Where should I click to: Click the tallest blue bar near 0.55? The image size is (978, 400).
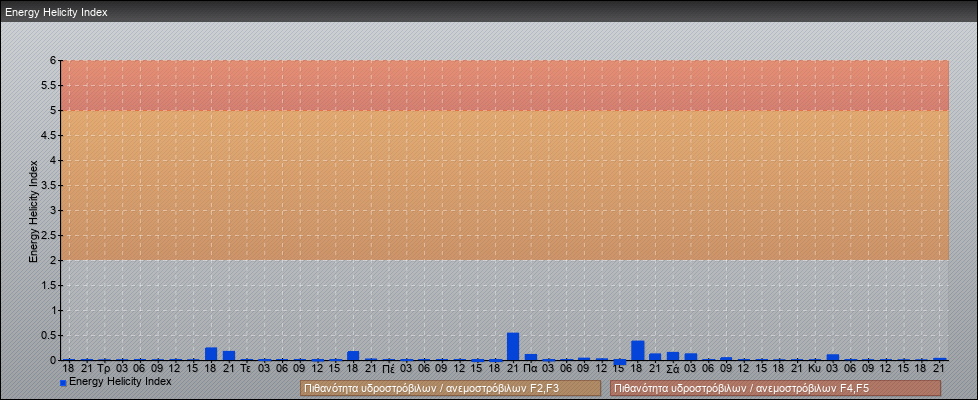coord(513,346)
